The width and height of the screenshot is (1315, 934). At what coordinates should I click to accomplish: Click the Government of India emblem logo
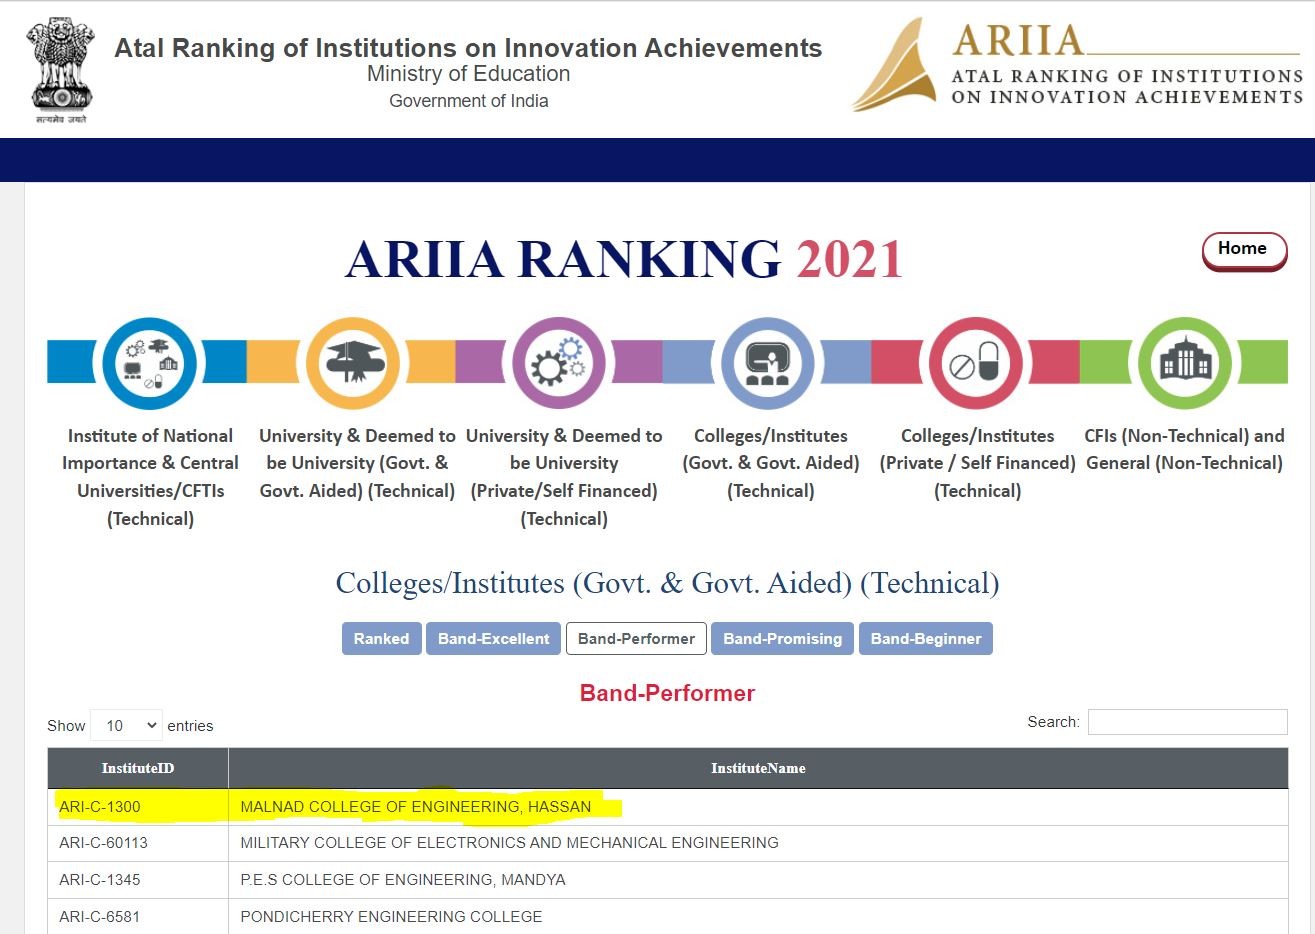pos(62,70)
